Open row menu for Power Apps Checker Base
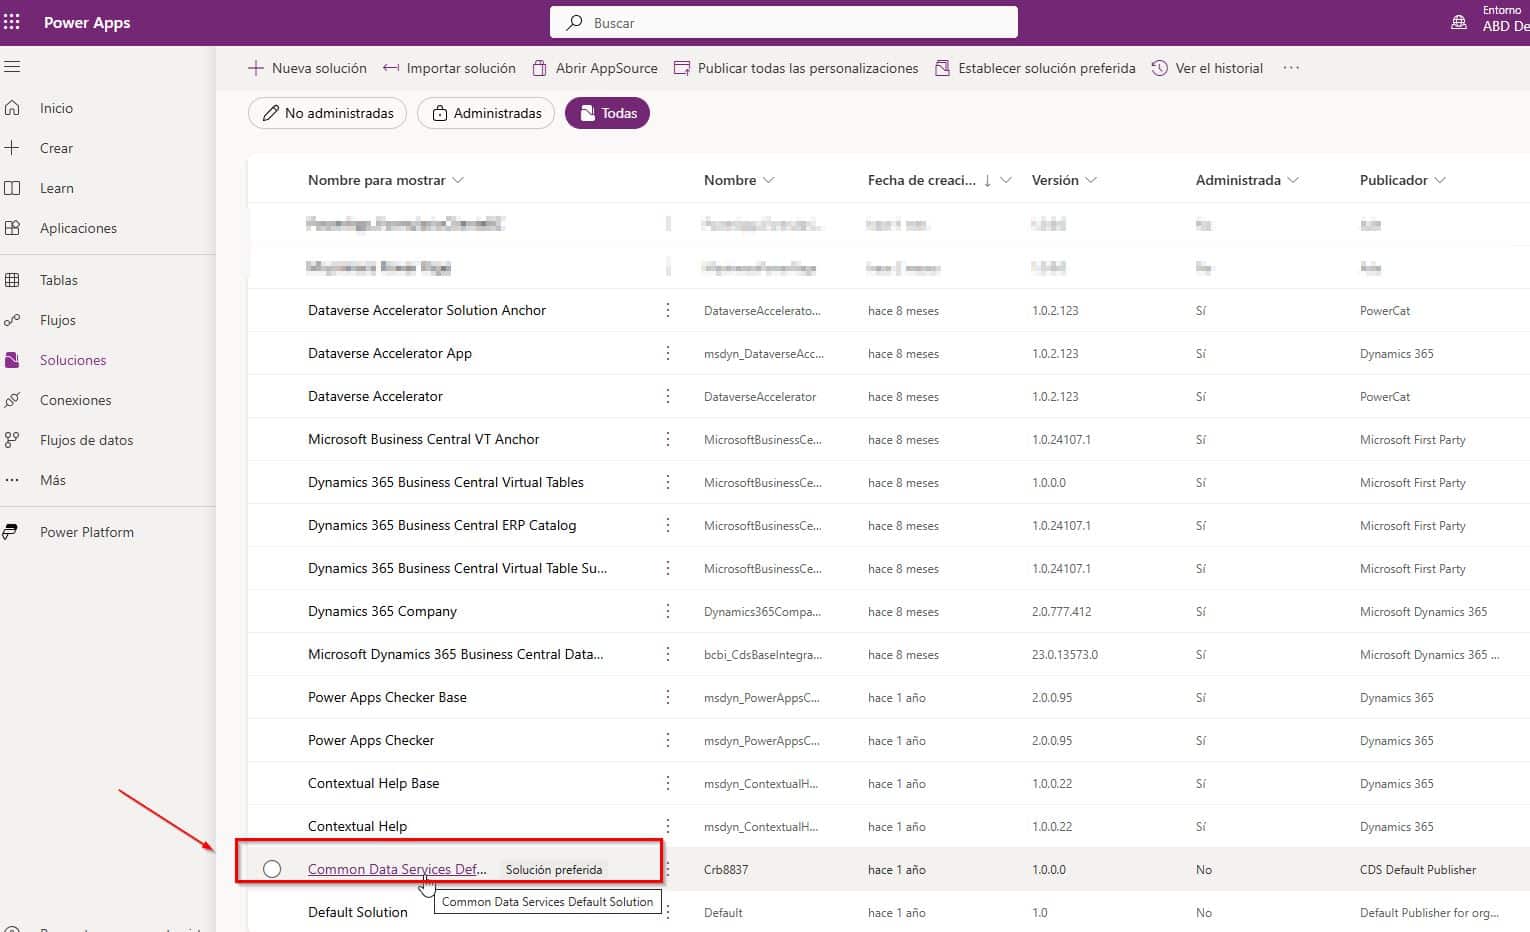Screen dimensions: 1530x932 click(668, 698)
